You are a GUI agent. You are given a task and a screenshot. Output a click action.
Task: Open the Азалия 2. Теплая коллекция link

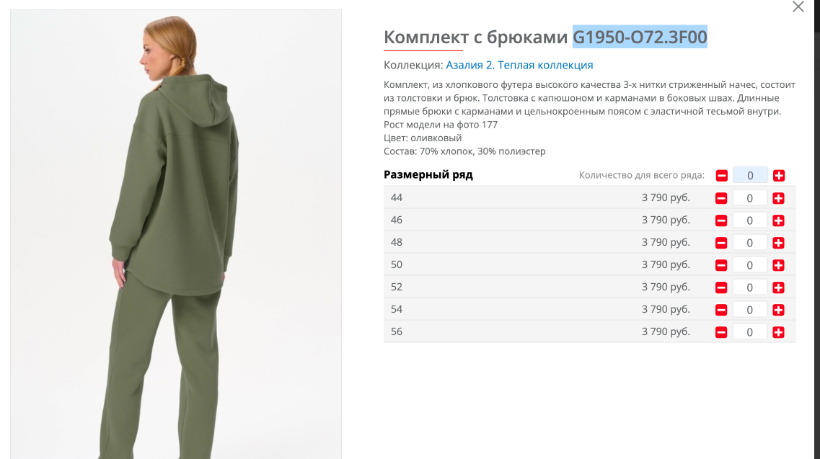click(519, 65)
